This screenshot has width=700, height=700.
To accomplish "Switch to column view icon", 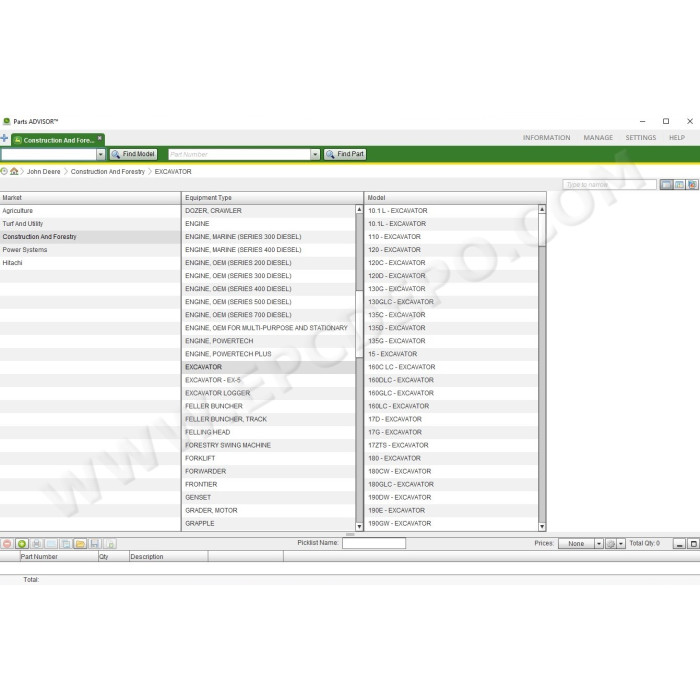I will 679,184.
